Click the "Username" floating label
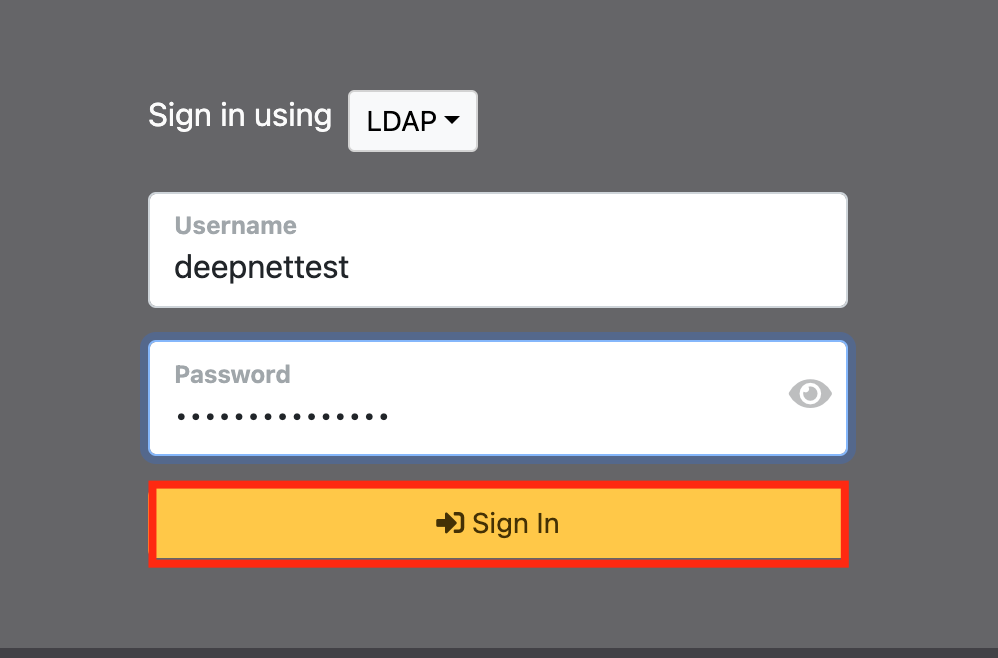This screenshot has height=658, width=998. coord(235,225)
